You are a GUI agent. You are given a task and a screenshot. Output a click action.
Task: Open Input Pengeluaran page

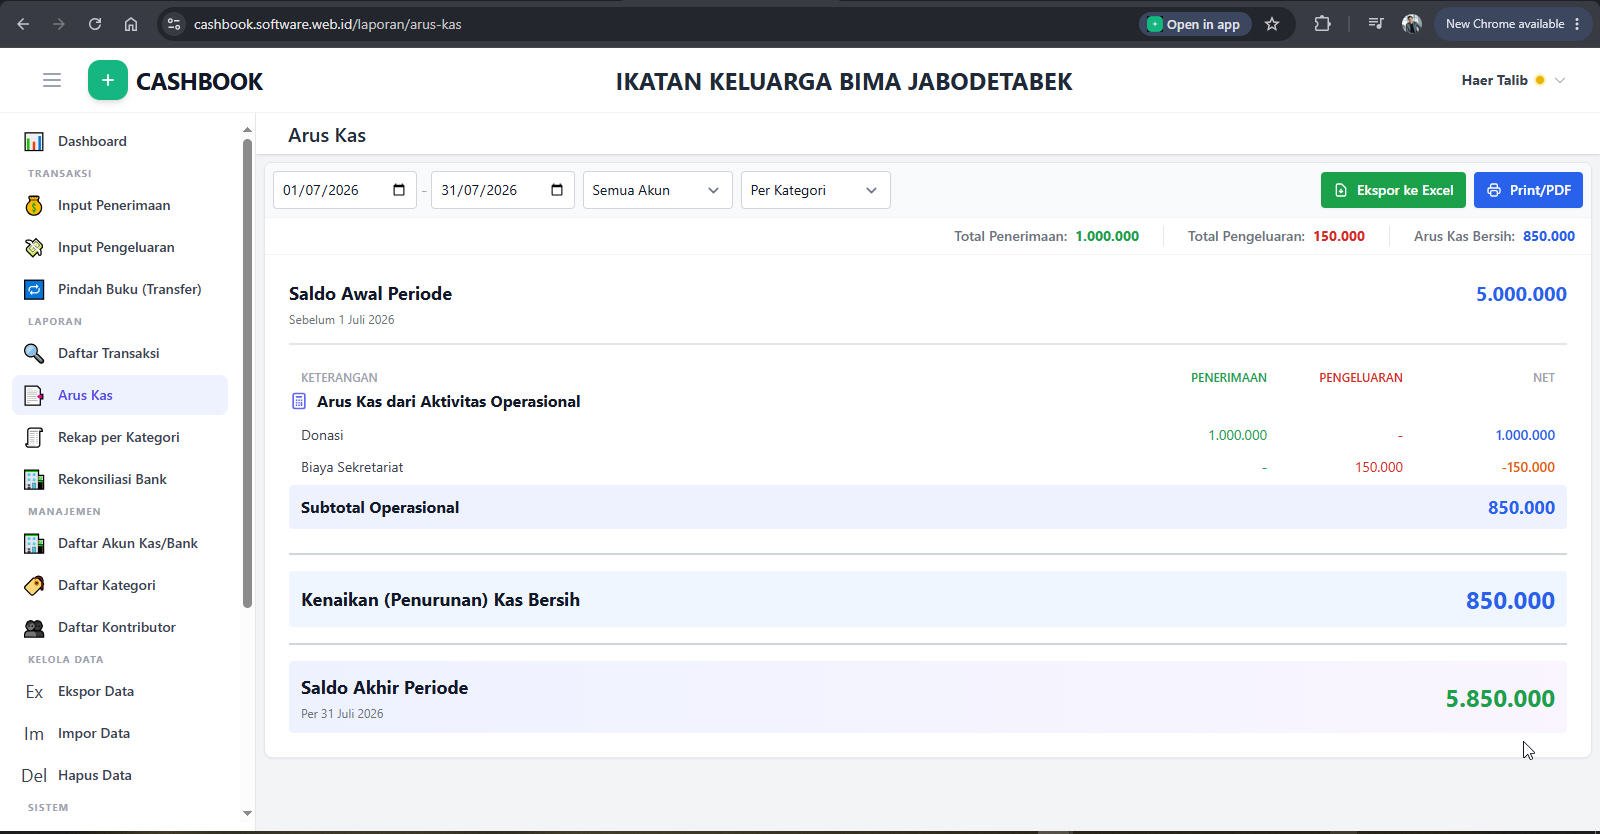[120, 247]
